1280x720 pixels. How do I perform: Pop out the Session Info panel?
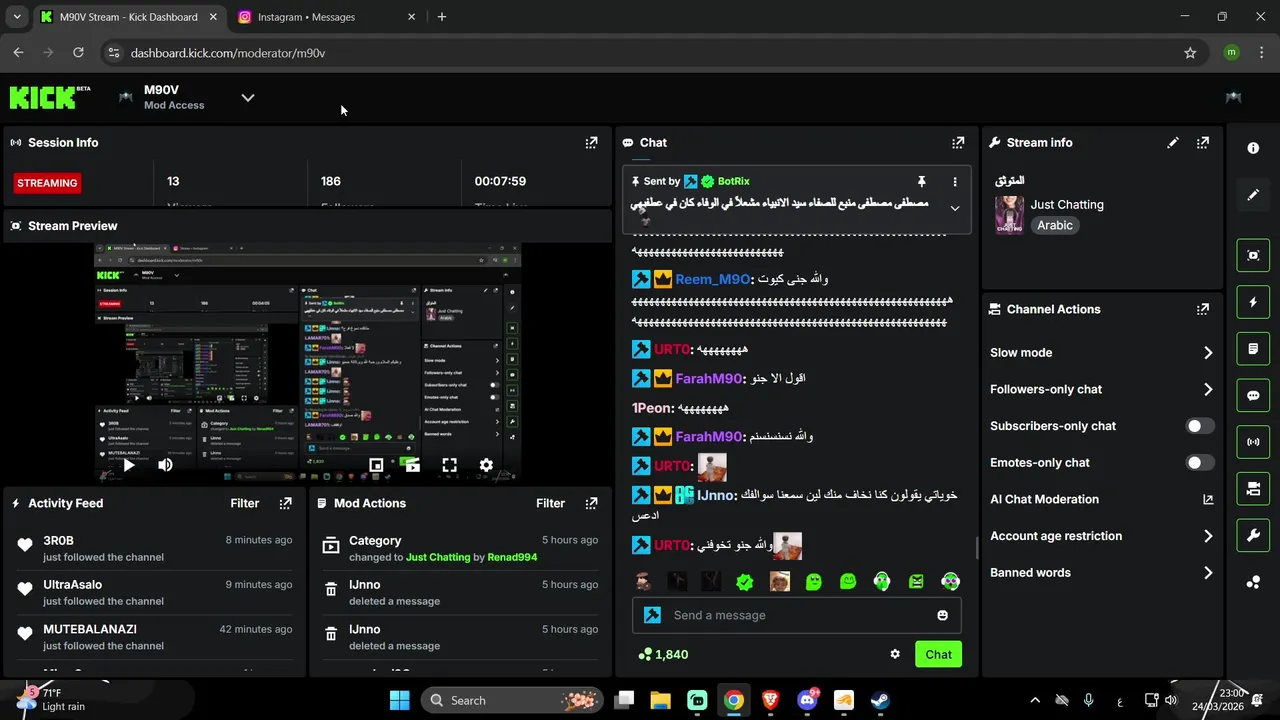(591, 143)
